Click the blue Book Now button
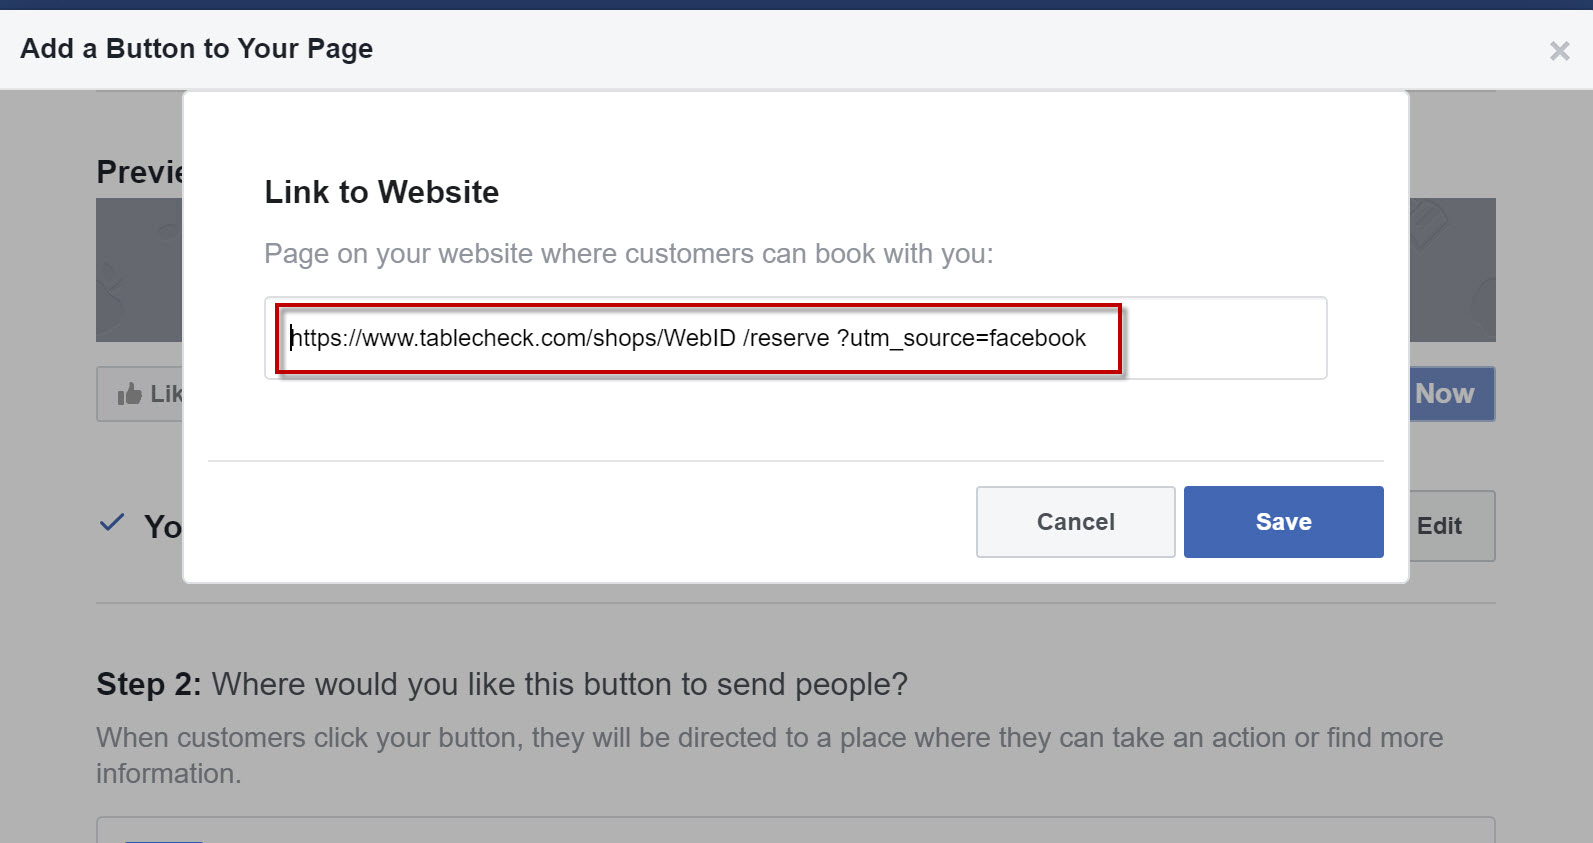Viewport: 1593px width, 843px height. coord(1452,394)
